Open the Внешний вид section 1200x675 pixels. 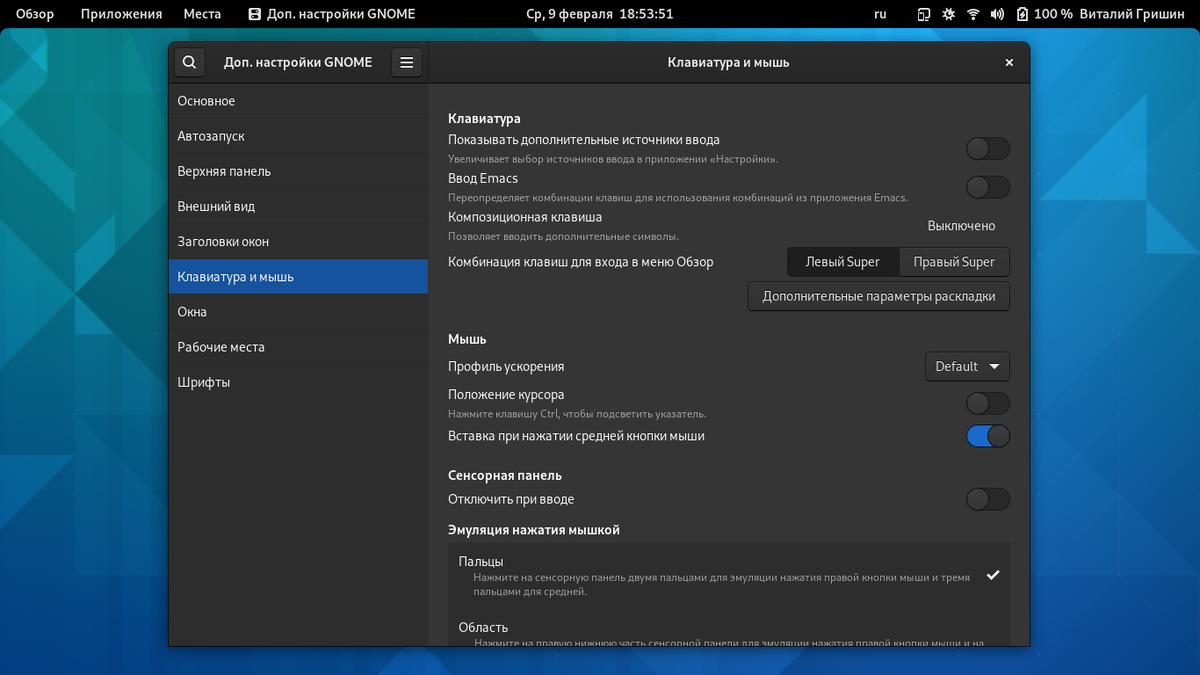[x=298, y=207]
